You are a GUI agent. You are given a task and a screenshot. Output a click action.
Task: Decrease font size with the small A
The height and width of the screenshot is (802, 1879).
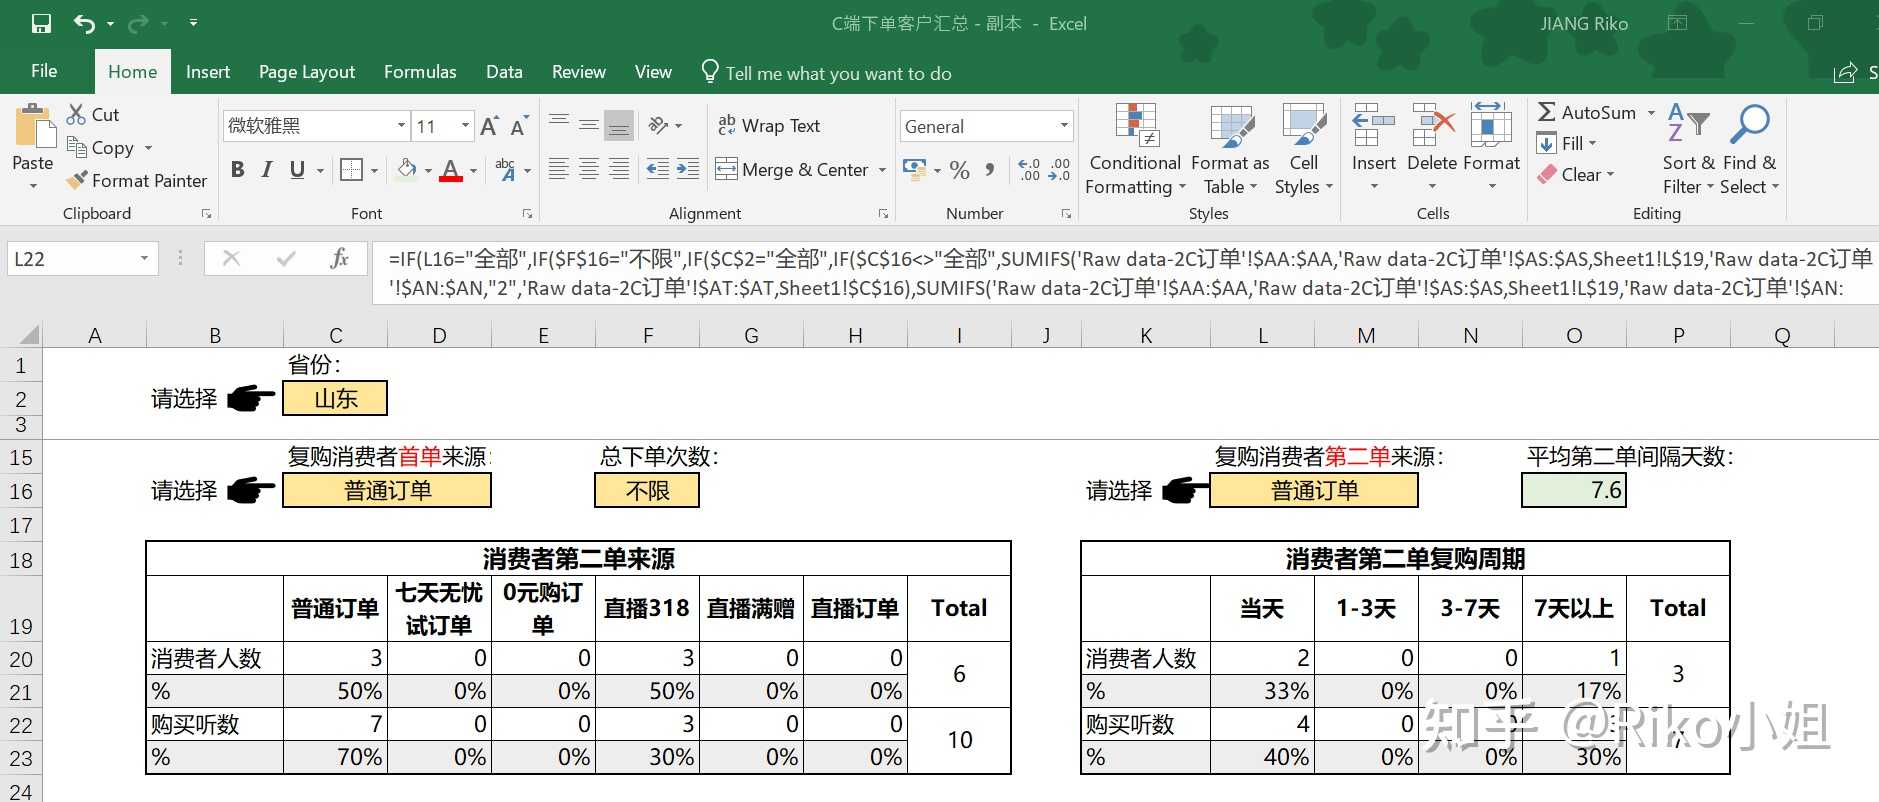point(518,126)
